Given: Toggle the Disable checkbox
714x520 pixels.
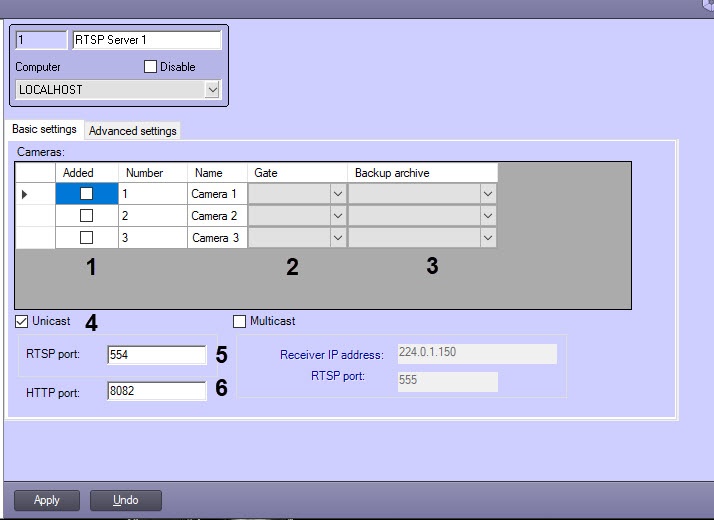Looking at the screenshot, I should pyautogui.click(x=150, y=67).
